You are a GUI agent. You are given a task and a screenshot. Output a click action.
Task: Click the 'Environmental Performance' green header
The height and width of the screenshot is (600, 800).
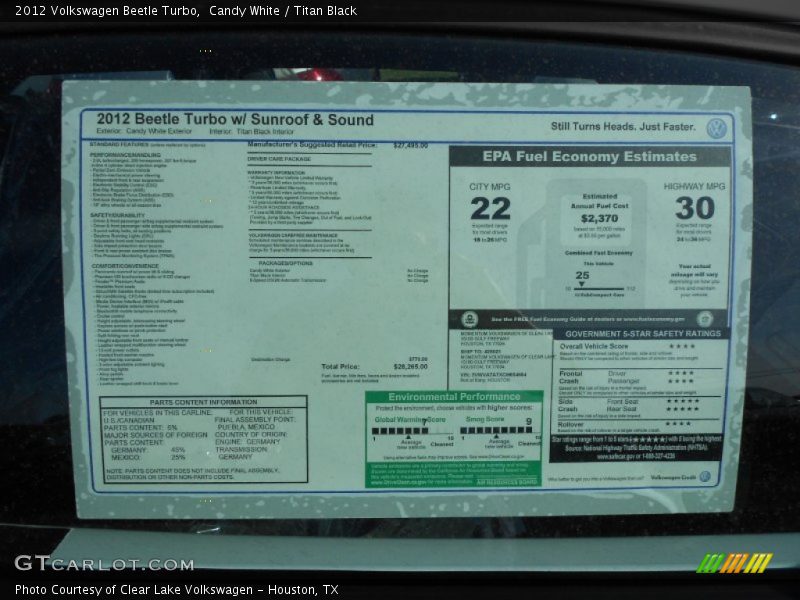point(454,397)
